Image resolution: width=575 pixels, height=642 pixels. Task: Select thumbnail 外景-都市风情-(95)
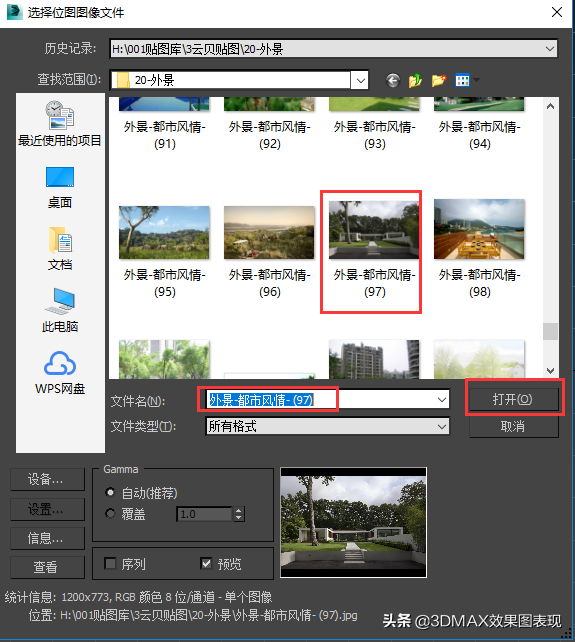164,232
